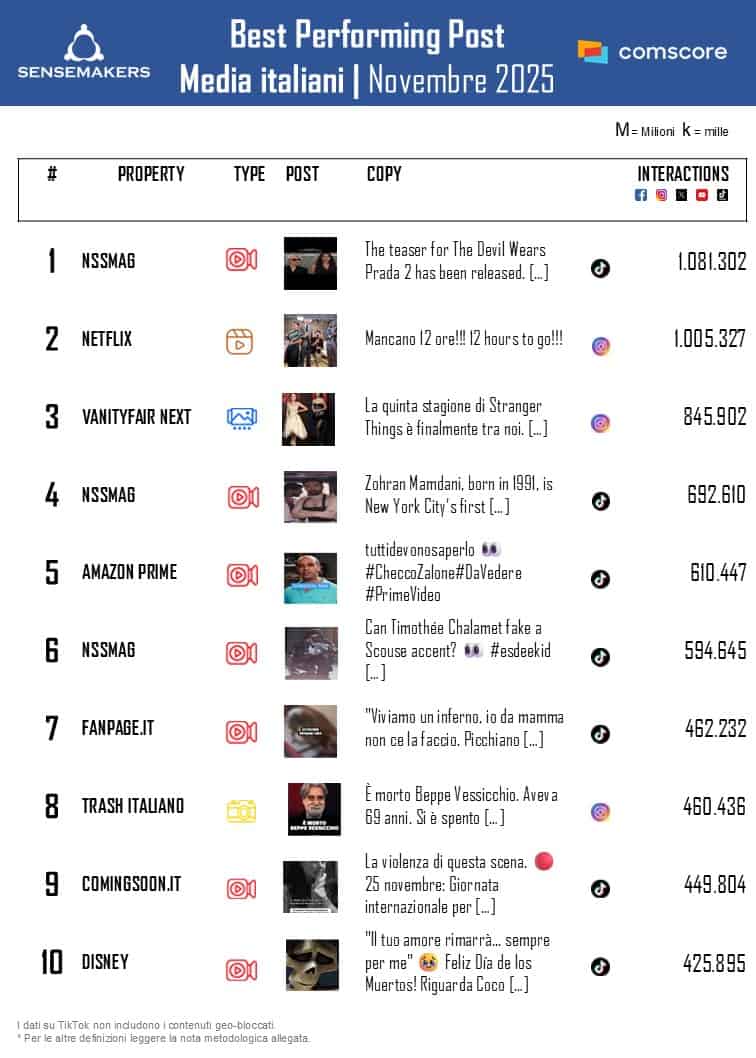Click the TikTok icon in the Fanpage.it row

coord(600,734)
